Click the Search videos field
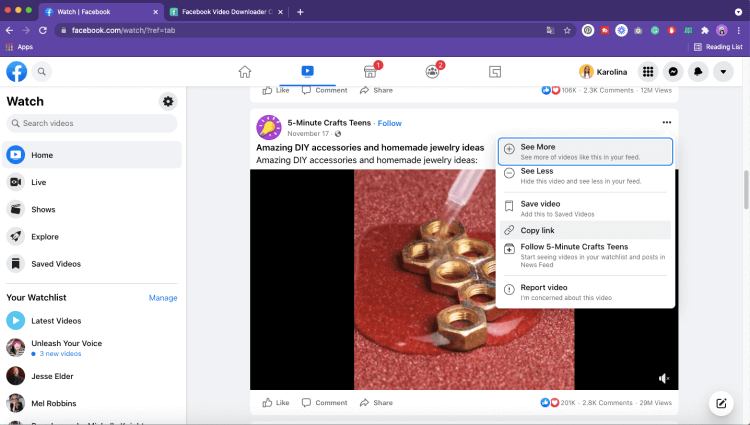 pos(92,123)
